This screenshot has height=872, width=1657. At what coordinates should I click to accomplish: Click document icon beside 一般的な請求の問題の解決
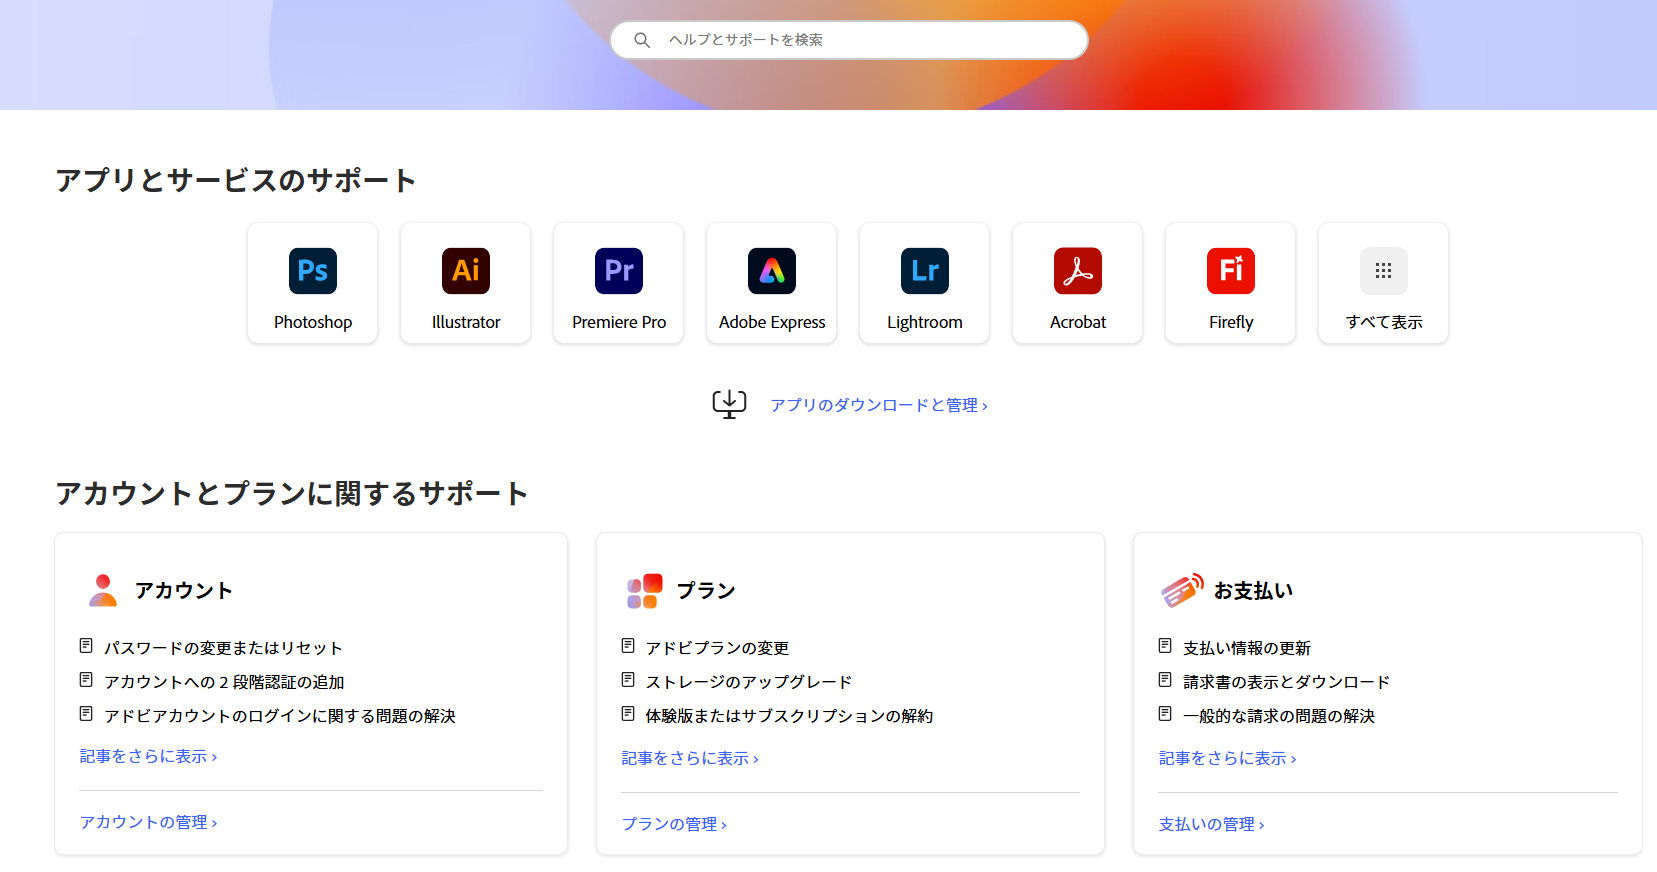(1165, 714)
